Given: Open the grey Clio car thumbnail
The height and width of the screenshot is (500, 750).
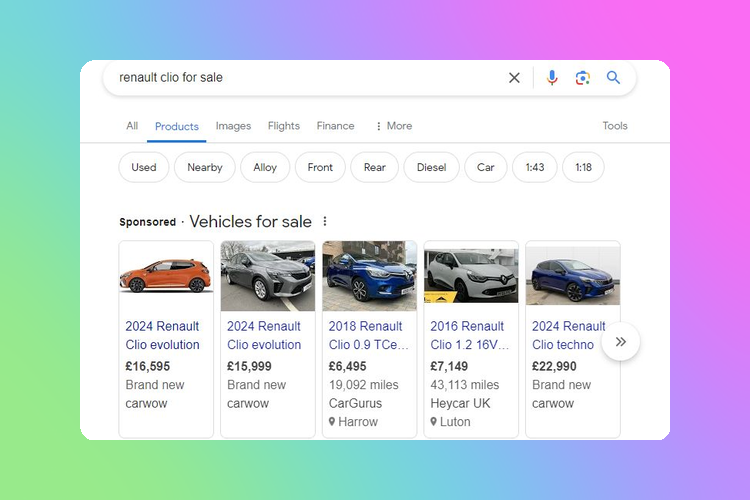Looking at the screenshot, I should pos(268,276).
